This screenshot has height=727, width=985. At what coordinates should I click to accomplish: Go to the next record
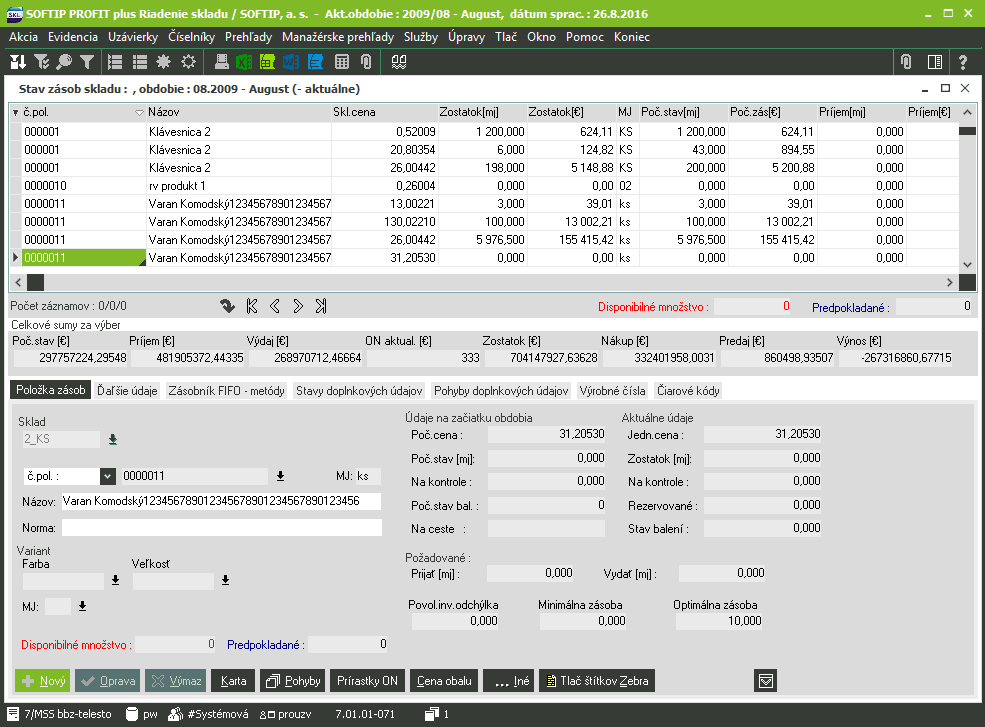coord(298,306)
